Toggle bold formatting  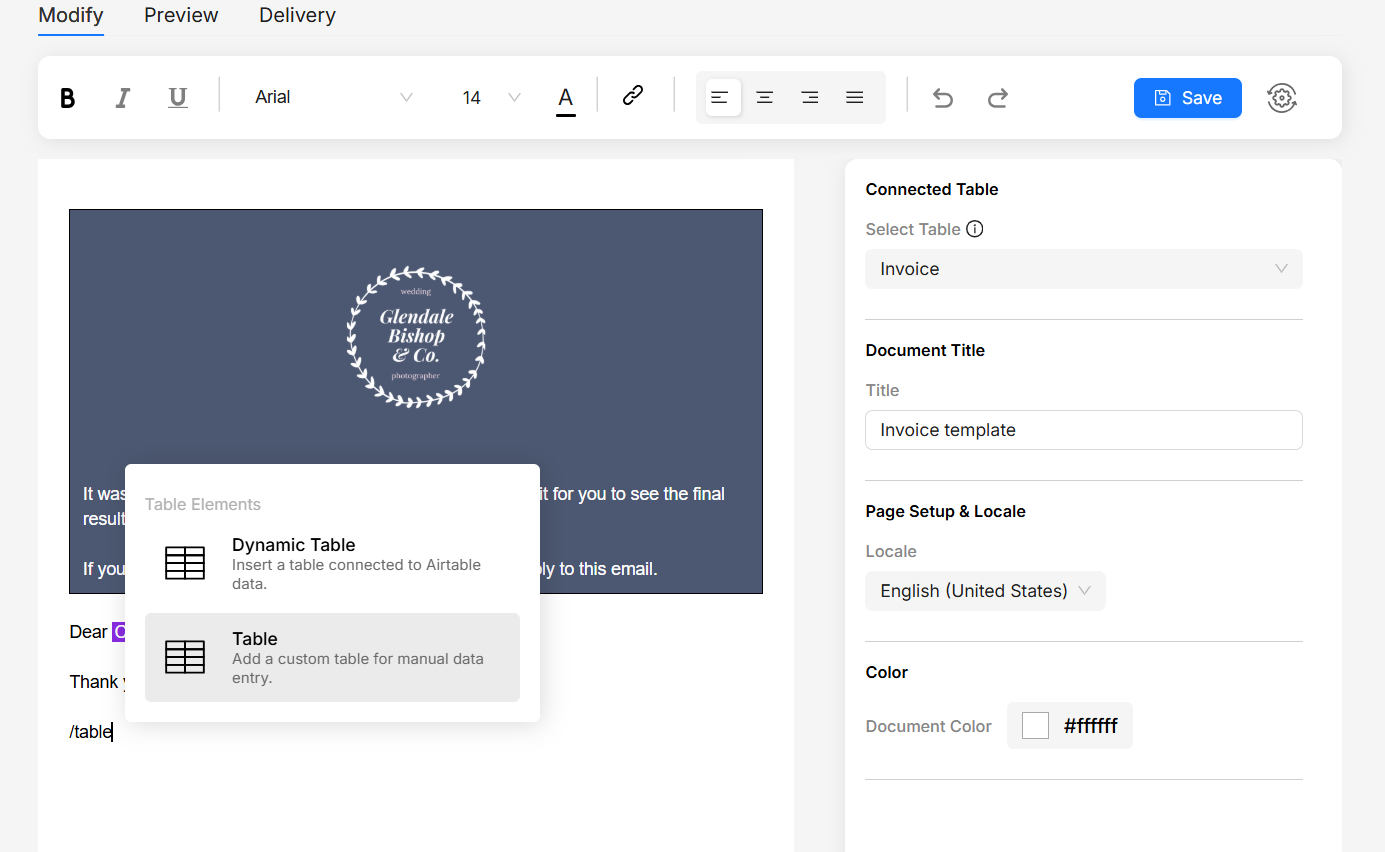(68, 97)
